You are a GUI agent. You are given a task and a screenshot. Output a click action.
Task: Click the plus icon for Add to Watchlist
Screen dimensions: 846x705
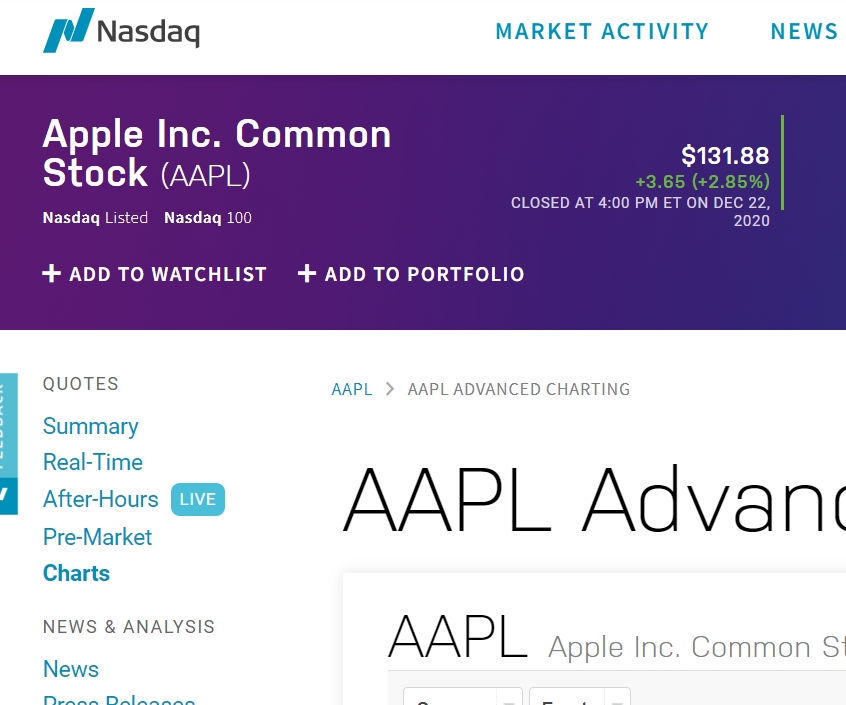(x=51, y=273)
